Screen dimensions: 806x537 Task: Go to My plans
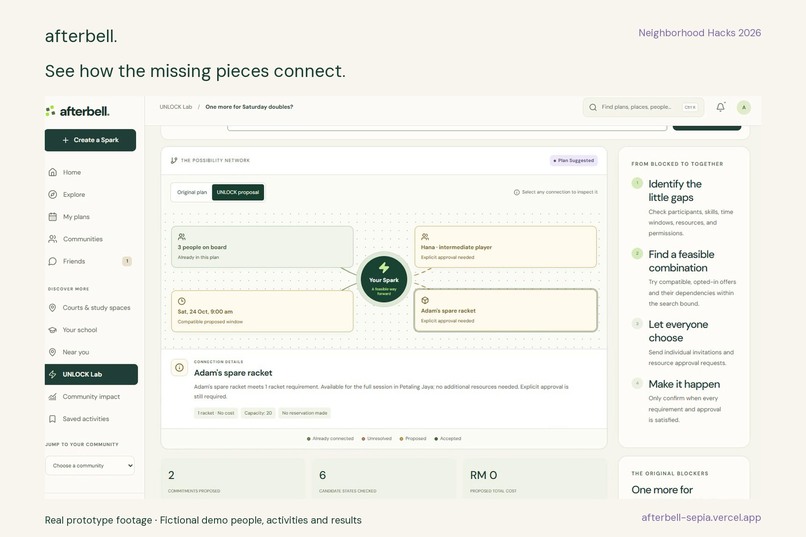[90, 217]
